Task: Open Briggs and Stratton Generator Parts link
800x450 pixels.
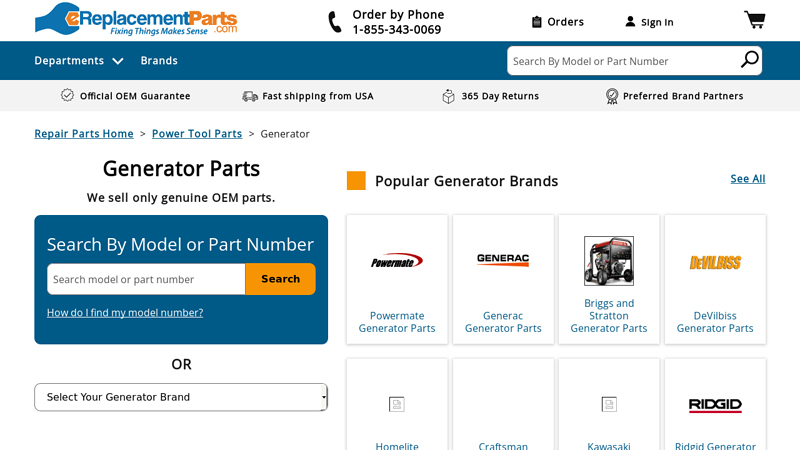Action: [x=609, y=316]
